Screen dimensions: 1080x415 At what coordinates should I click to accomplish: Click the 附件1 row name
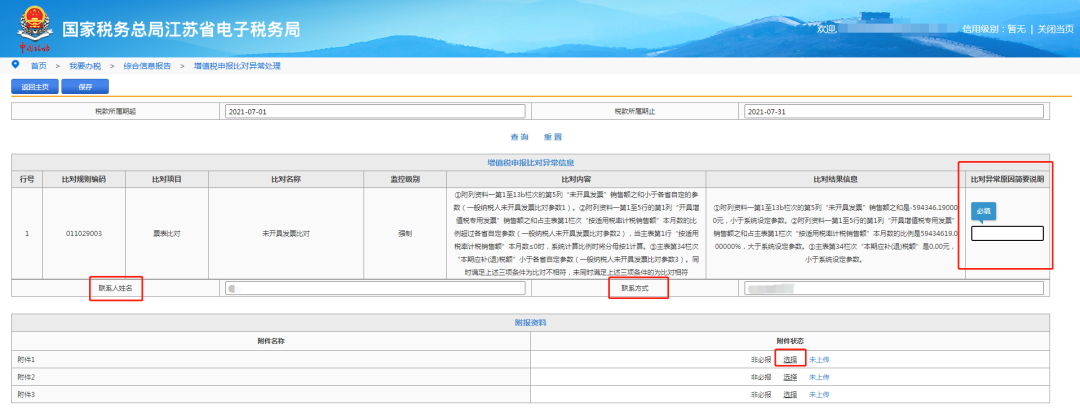coord(26,359)
